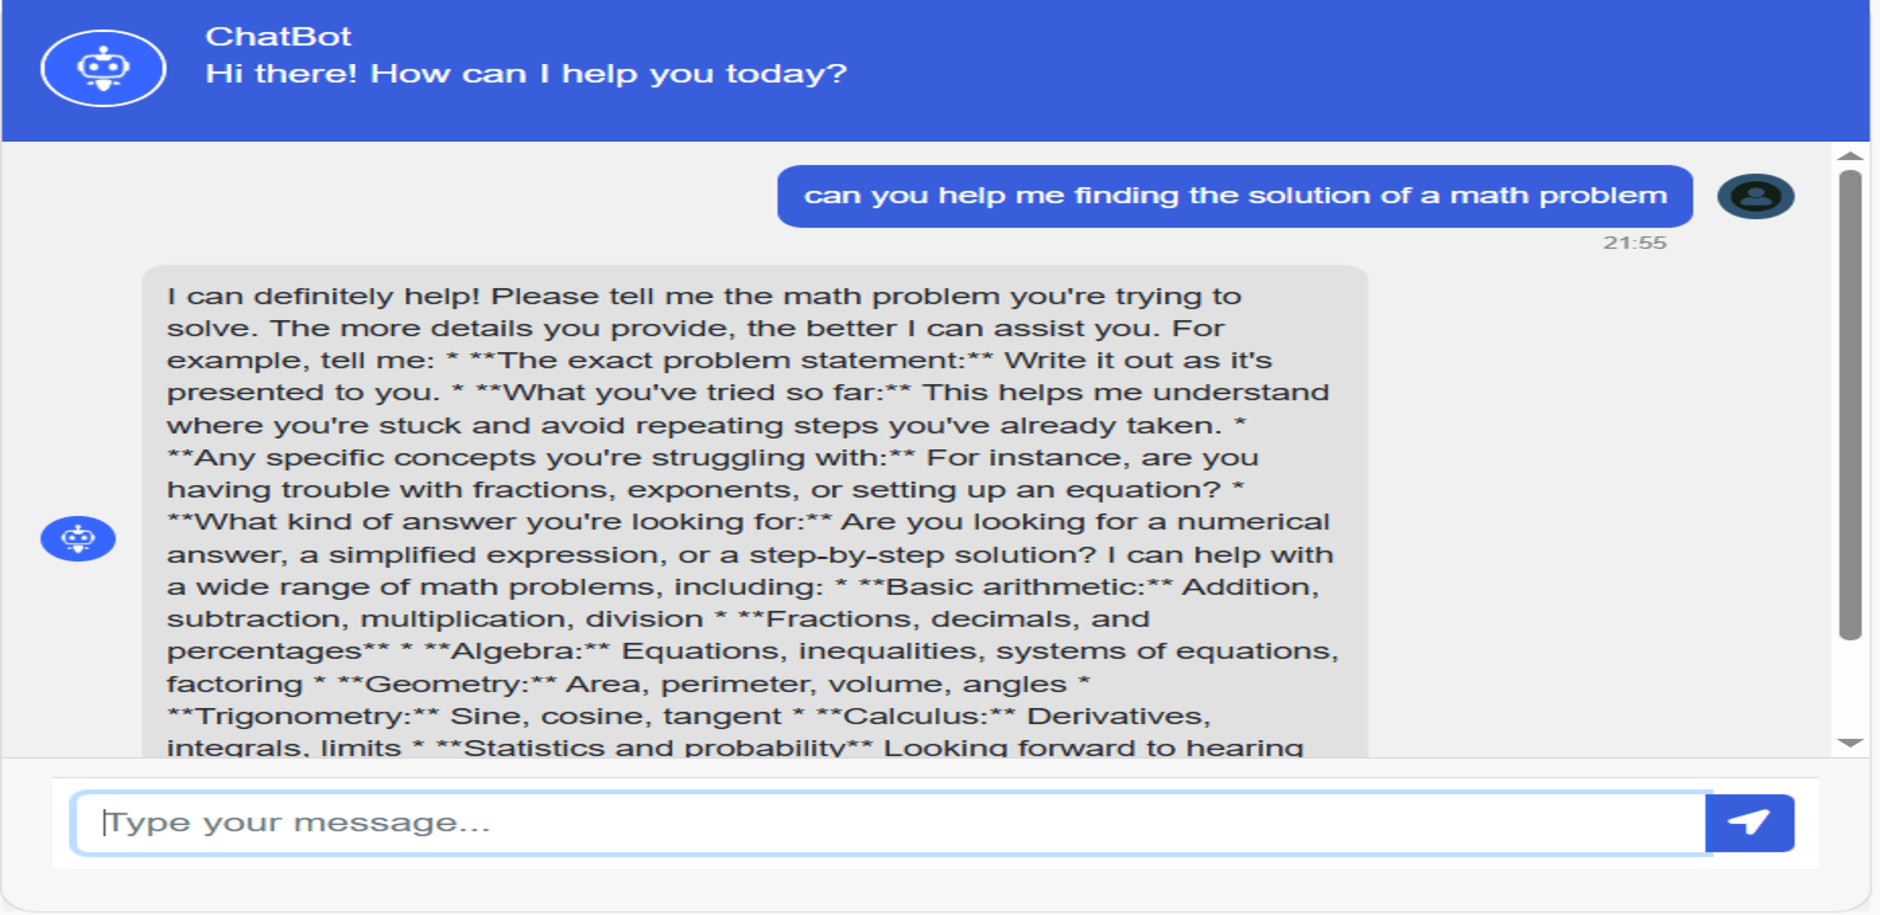Click '**What you've tried so far:**' text
The height and width of the screenshot is (915, 1880).
[x=693, y=393]
